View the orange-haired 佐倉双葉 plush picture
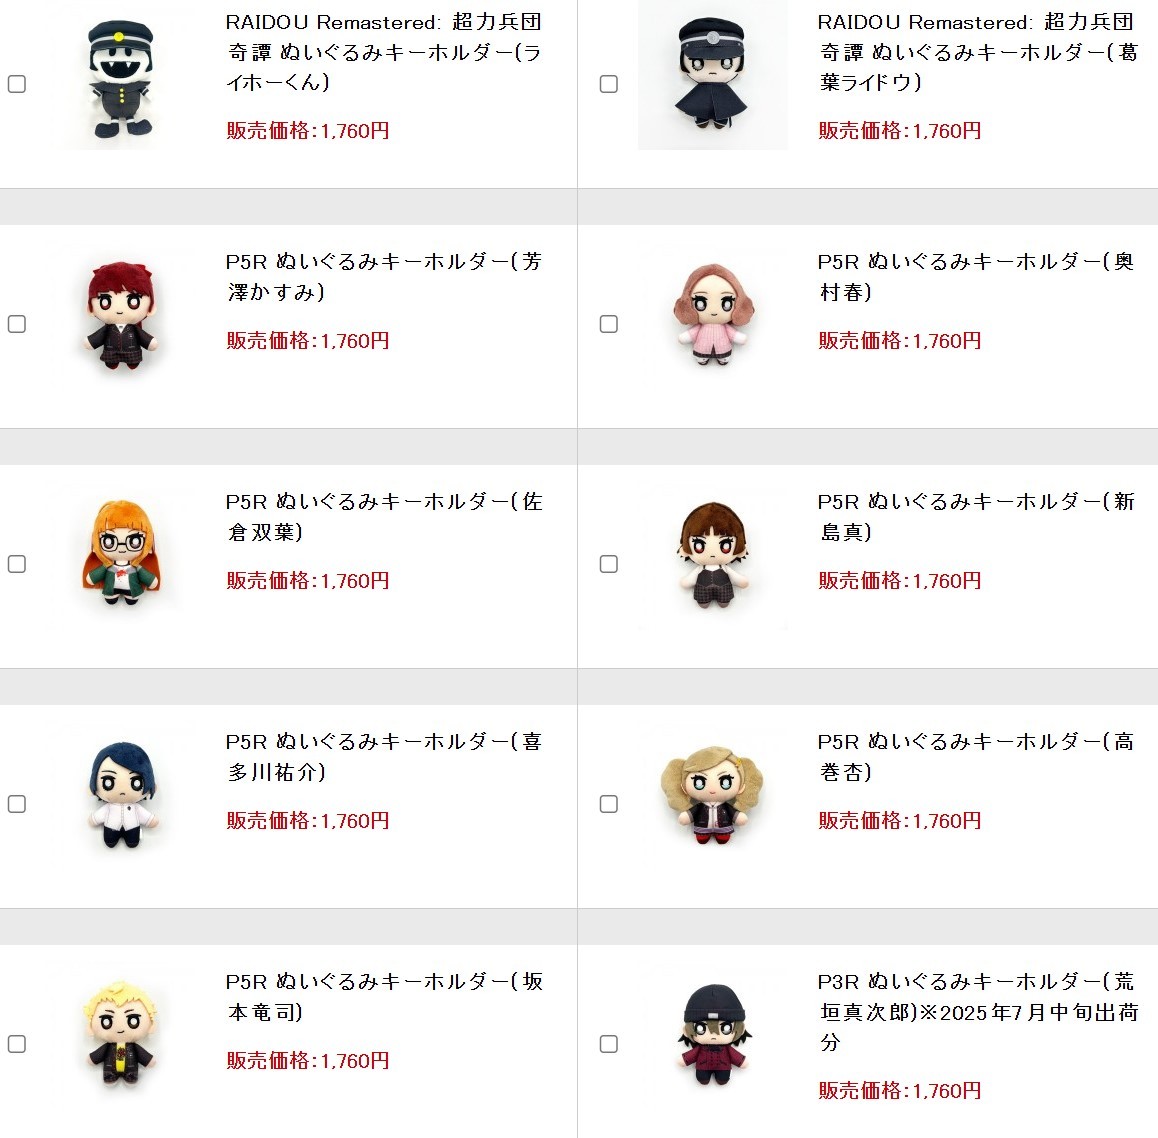Image resolution: width=1158 pixels, height=1138 pixels. [x=121, y=555]
